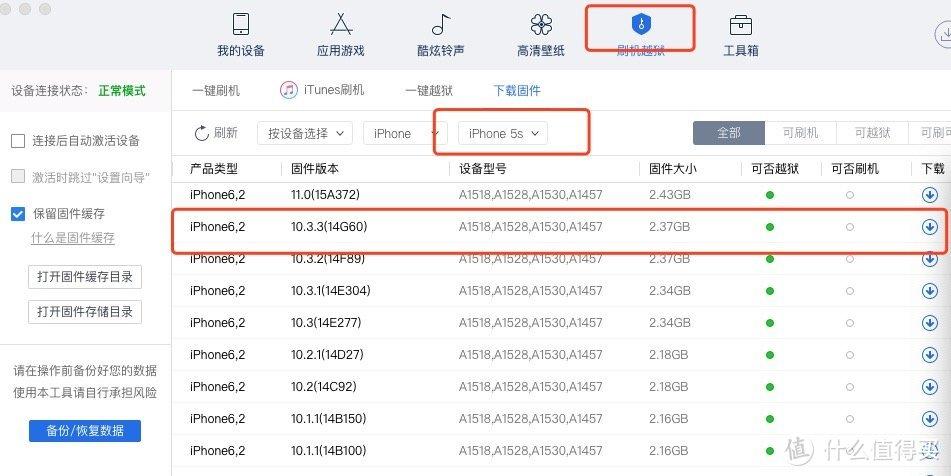The height and width of the screenshot is (476, 951).
Task: Click the 固件大小 column header
Action: (x=673, y=169)
